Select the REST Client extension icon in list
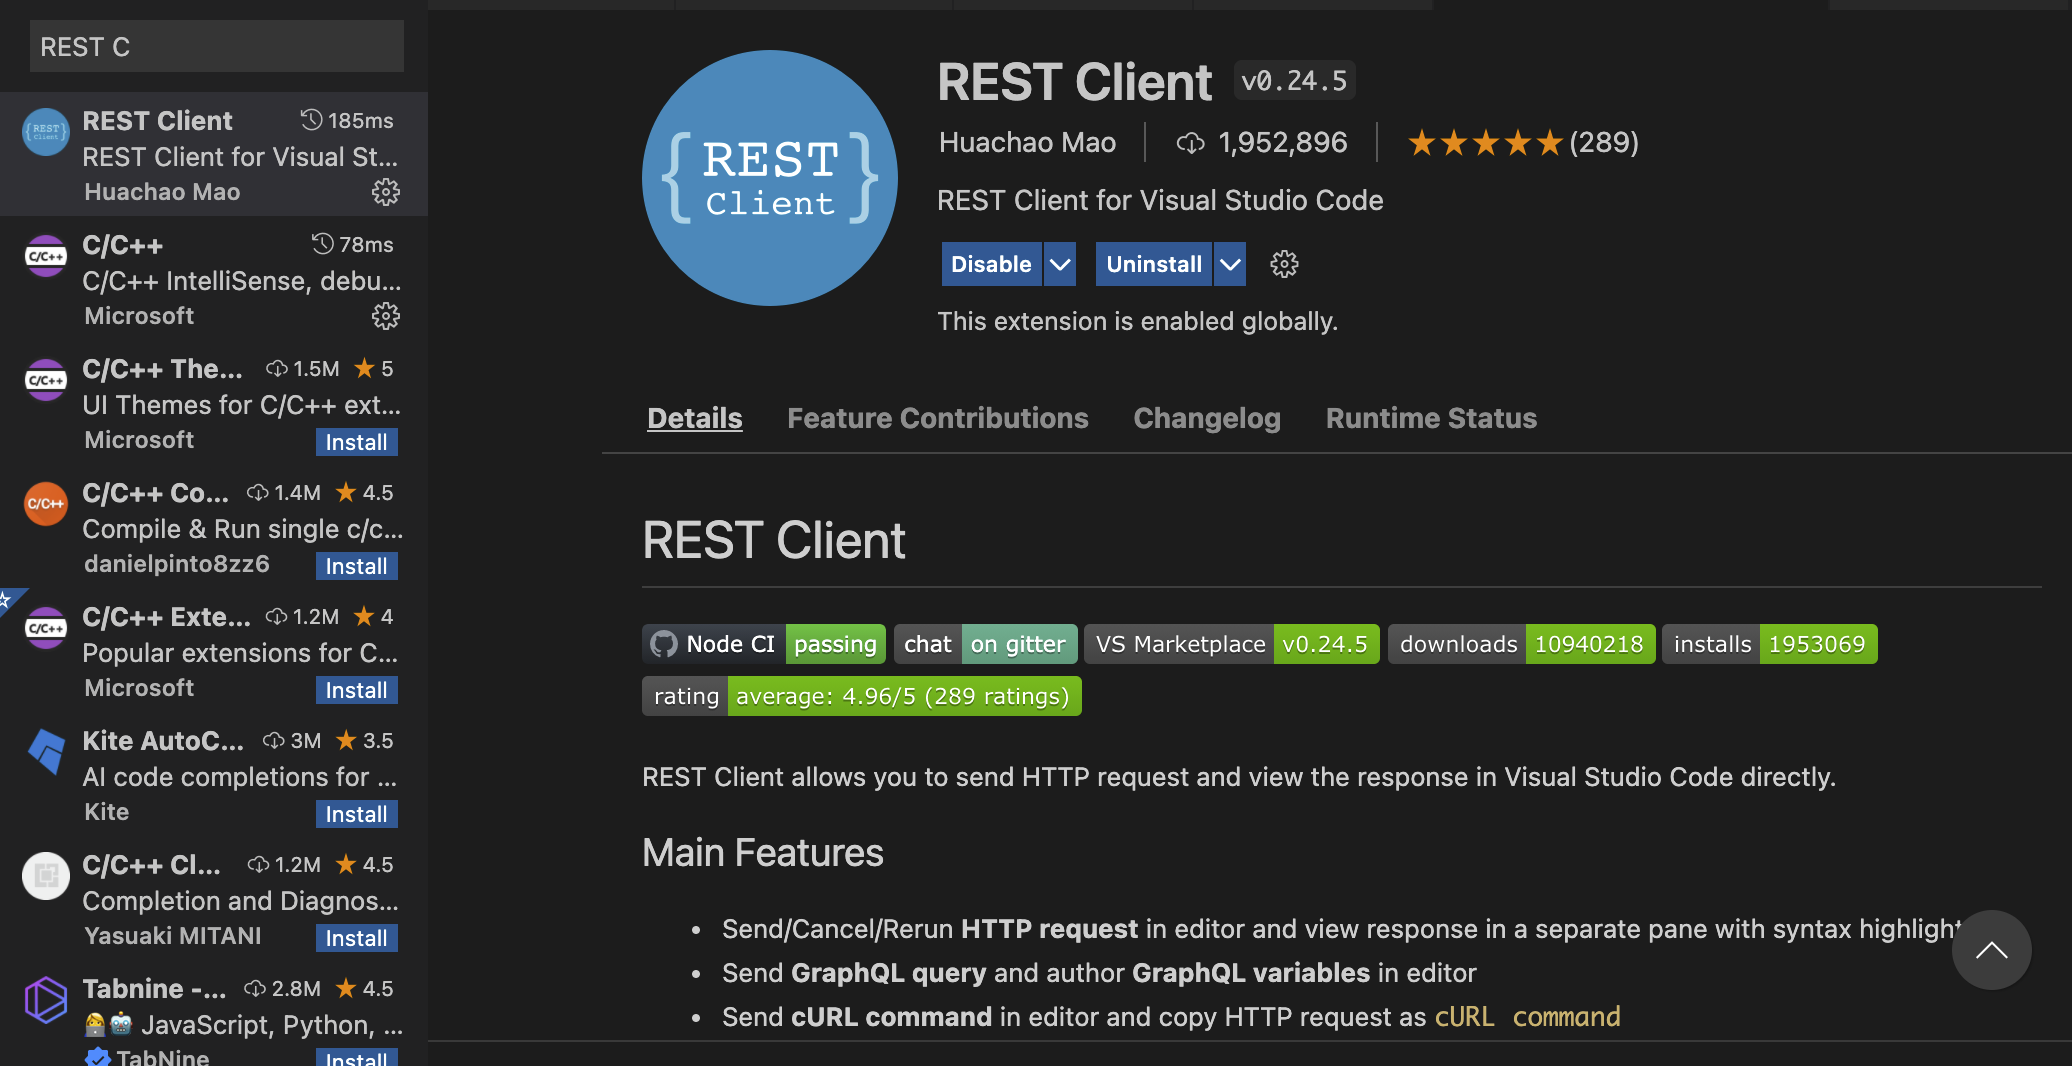Image resolution: width=2072 pixels, height=1066 pixels. point(46,132)
